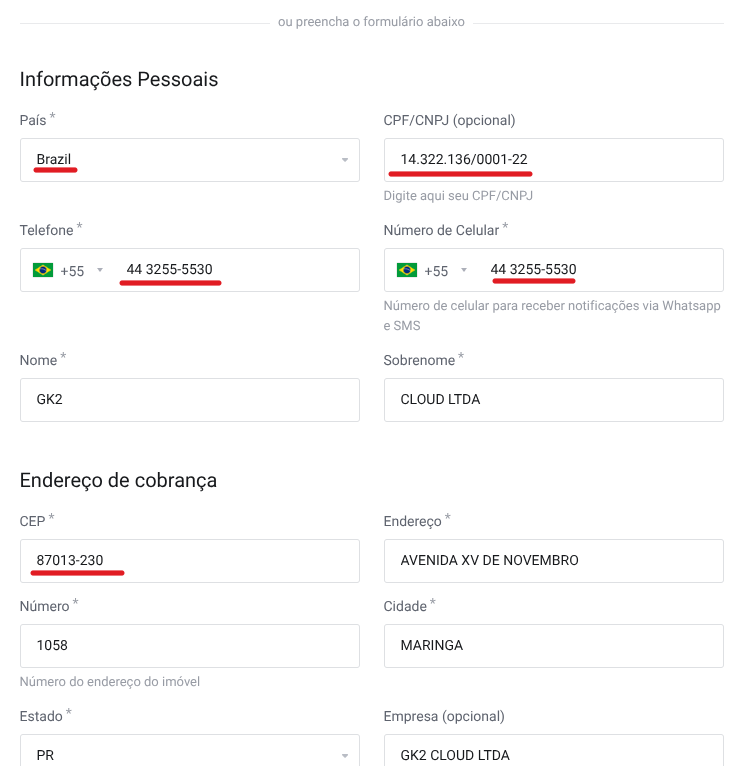
Task: Focus the Nome field containing GK2
Action: [x=189, y=400]
